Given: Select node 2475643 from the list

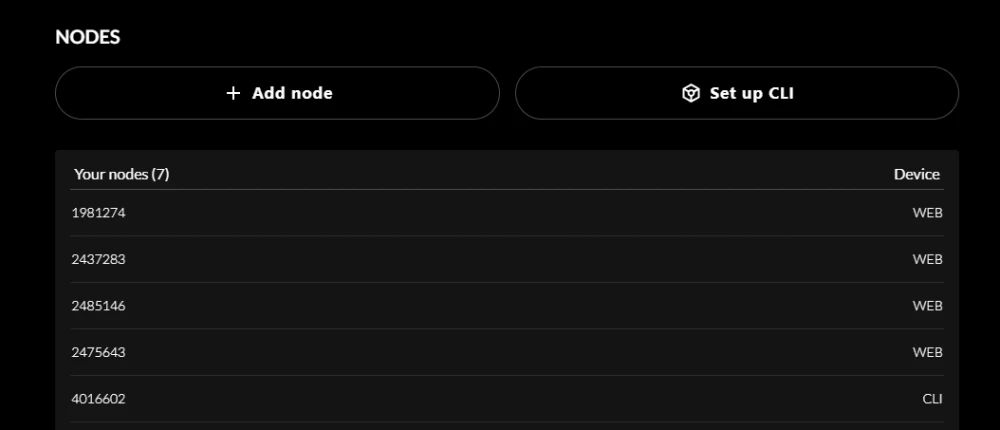Looking at the screenshot, I should pyautogui.click(x=98, y=352).
